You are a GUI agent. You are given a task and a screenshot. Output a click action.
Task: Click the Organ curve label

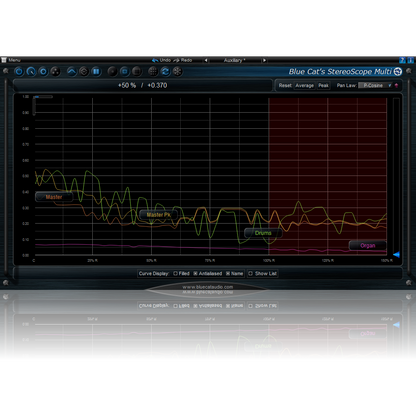click(x=368, y=246)
